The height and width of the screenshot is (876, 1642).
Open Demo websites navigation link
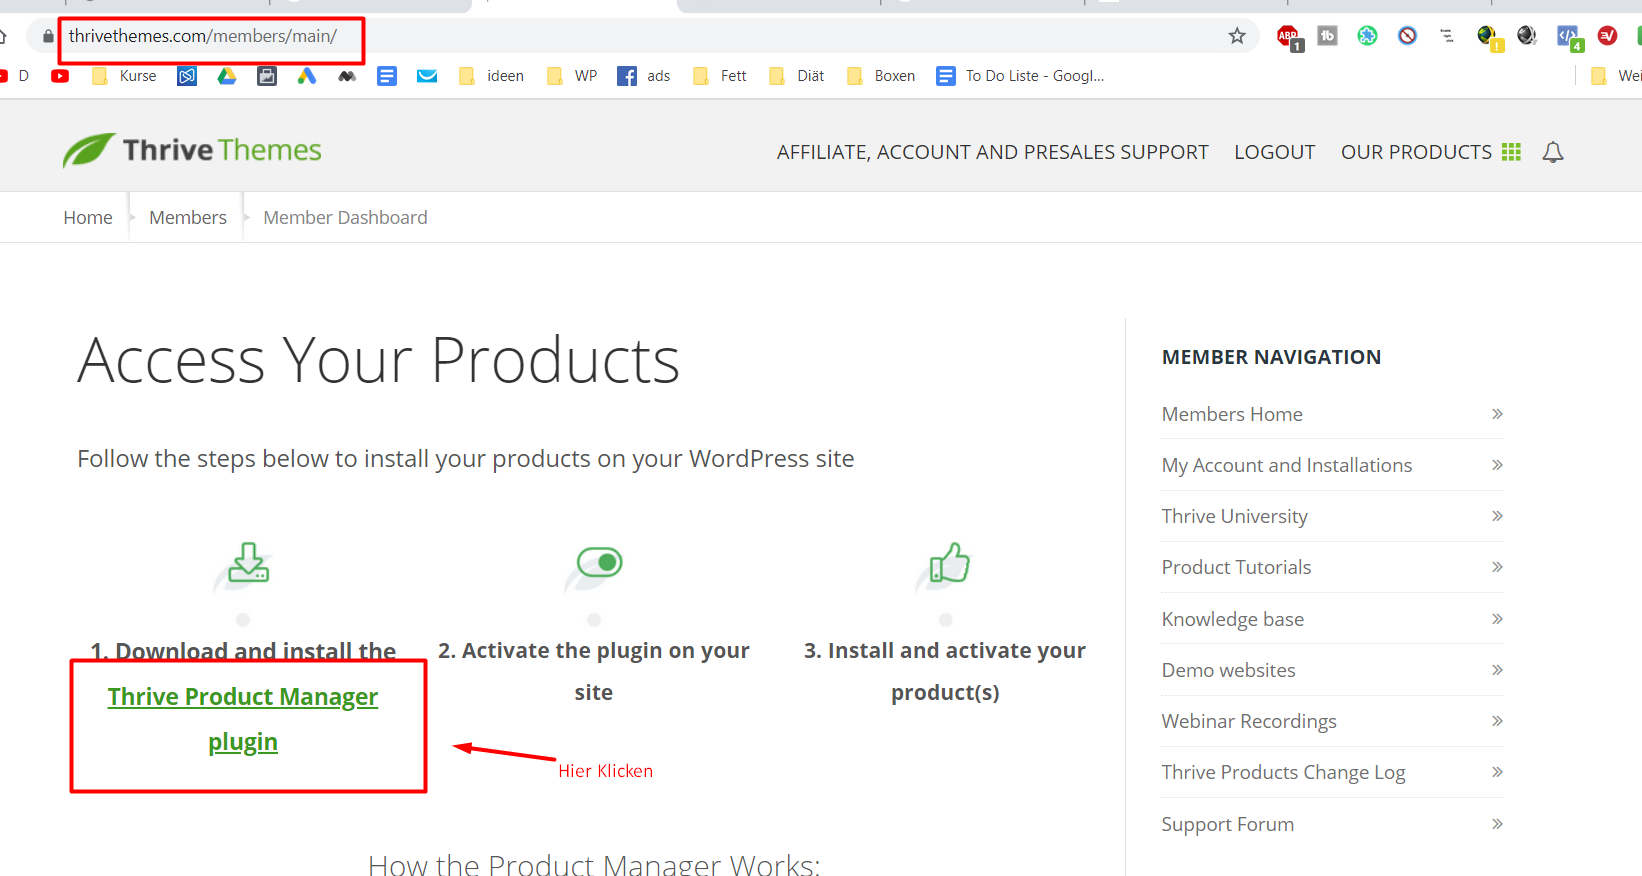click(x=1332, y=670)
